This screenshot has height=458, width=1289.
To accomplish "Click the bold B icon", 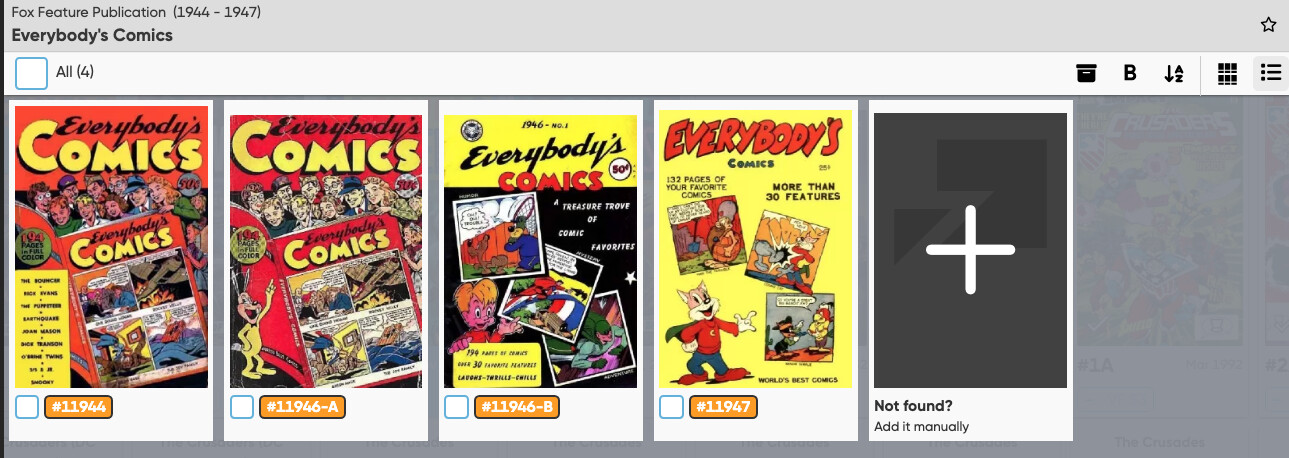I will (1130, 73).
